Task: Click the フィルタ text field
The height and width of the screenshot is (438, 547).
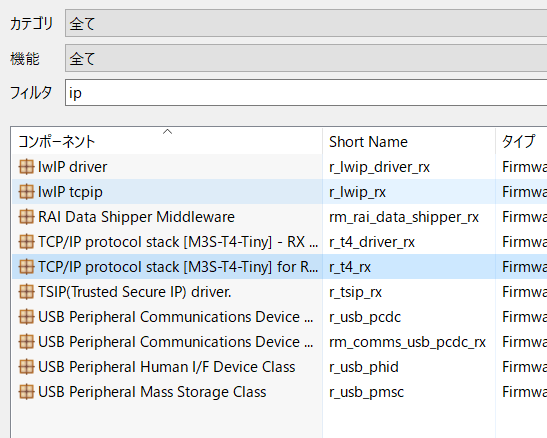Action: (x=306, y=93)
